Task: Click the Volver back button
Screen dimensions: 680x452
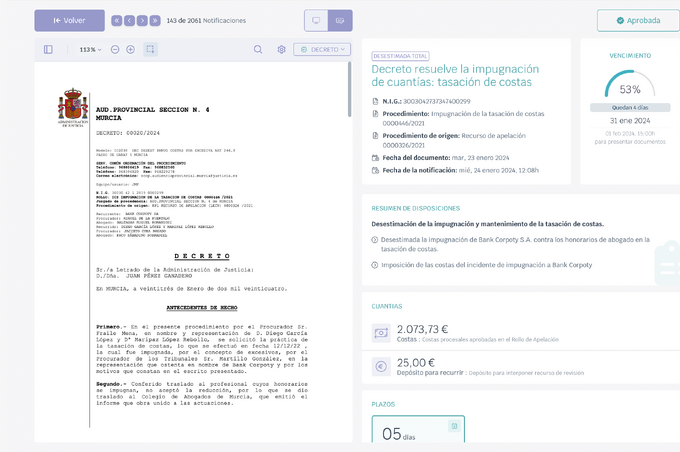Action: pos(69,20)
